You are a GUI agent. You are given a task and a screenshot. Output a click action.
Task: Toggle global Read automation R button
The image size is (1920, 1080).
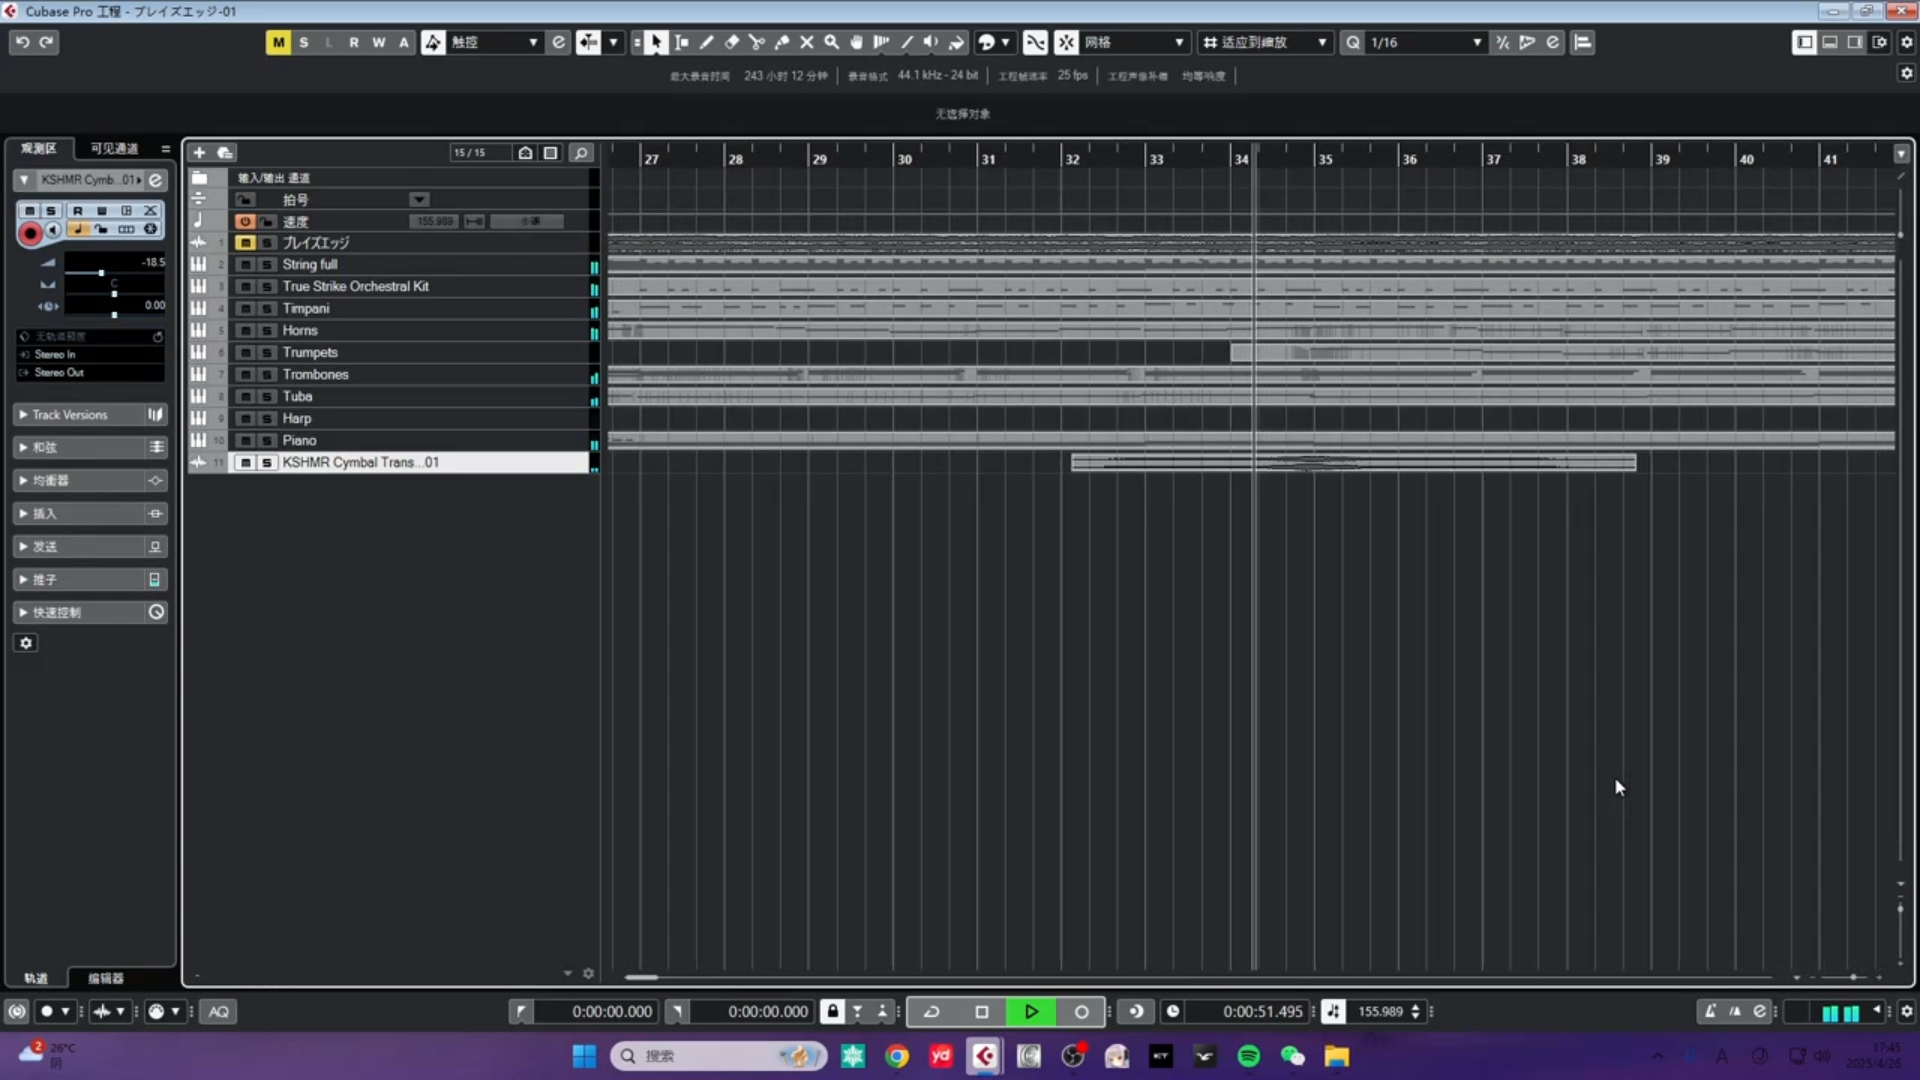tap(353, 42)
